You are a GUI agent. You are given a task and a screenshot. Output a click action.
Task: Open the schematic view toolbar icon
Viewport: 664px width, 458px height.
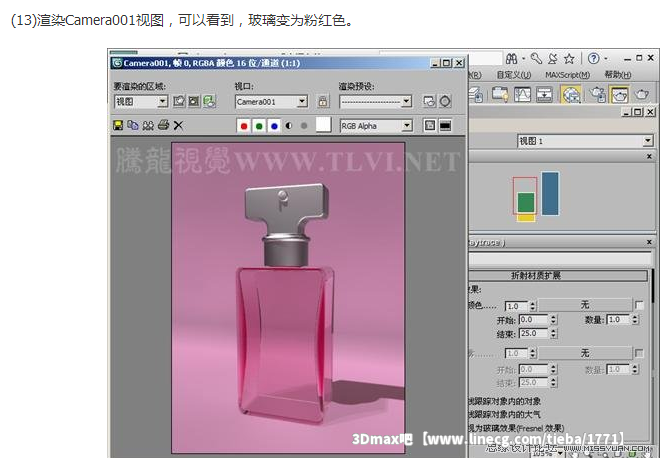545,94
